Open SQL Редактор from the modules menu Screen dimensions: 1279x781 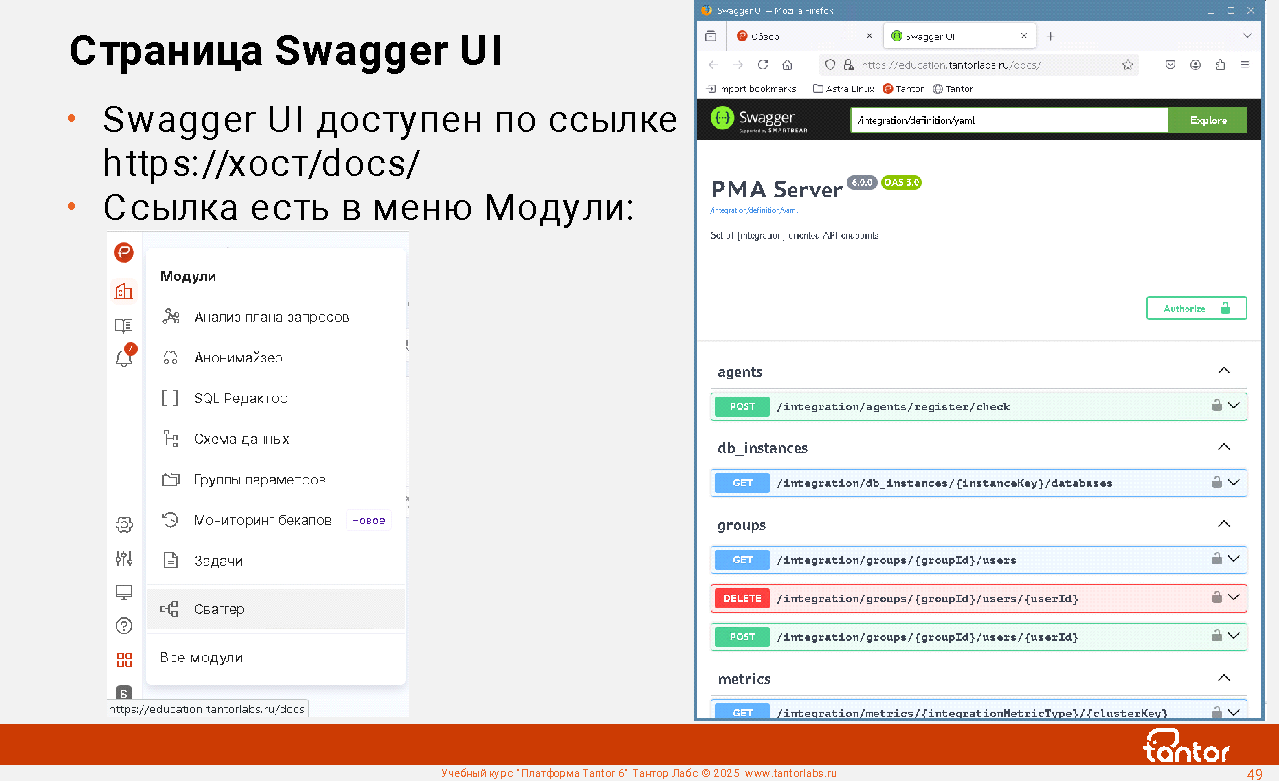tap(240, 398)
